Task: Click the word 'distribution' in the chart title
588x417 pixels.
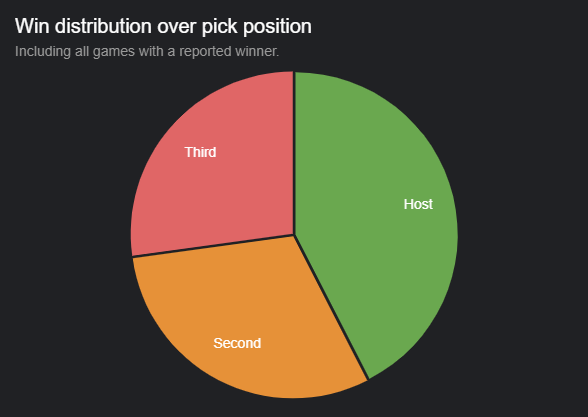Action: 104,26
